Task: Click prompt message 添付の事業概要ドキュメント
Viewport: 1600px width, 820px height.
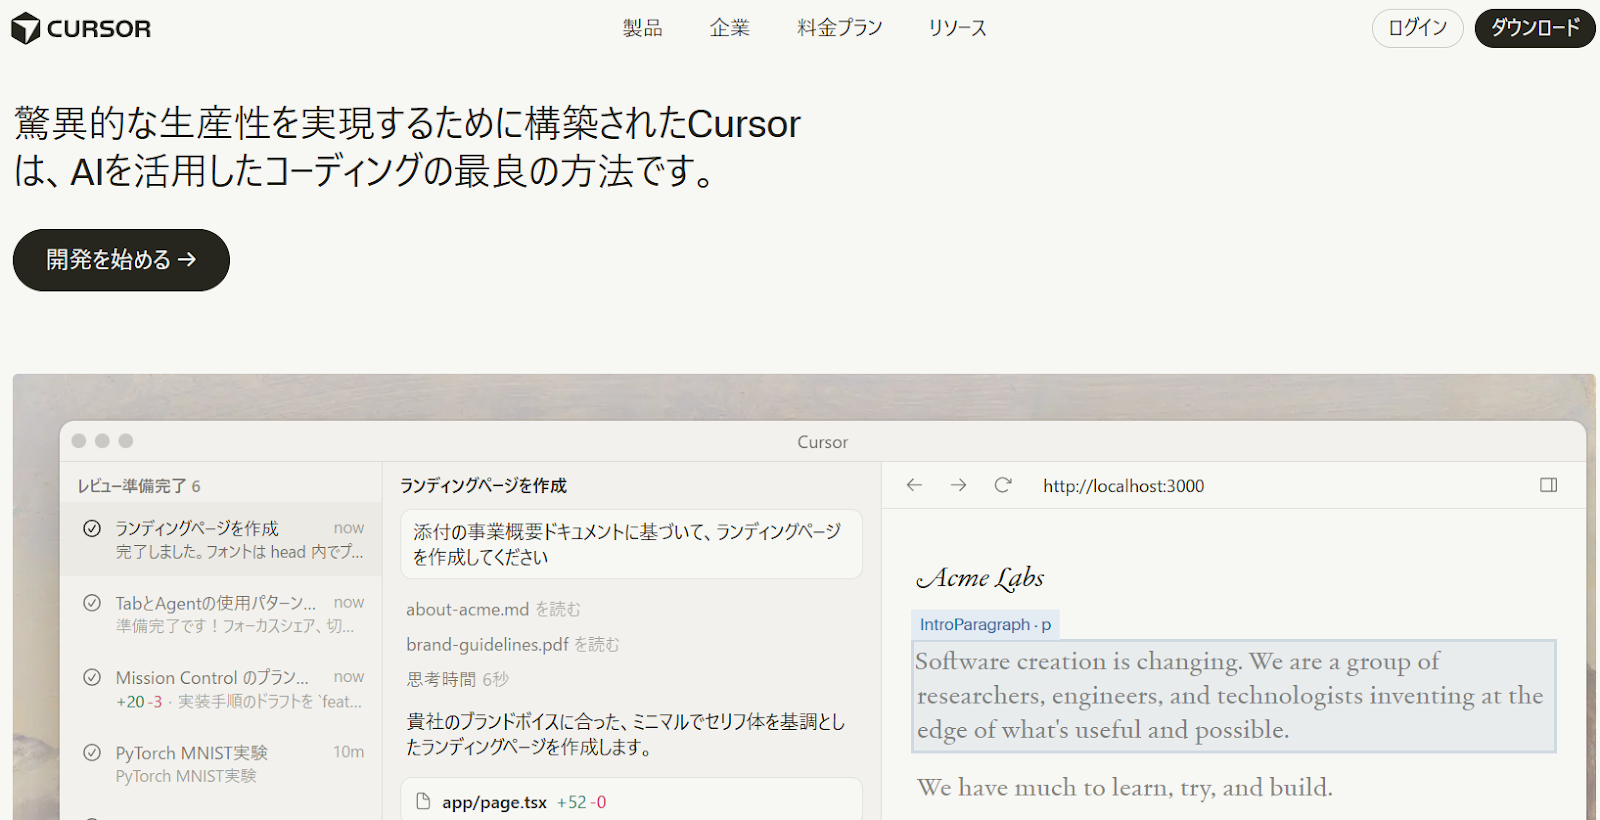Action: [631, 544]
